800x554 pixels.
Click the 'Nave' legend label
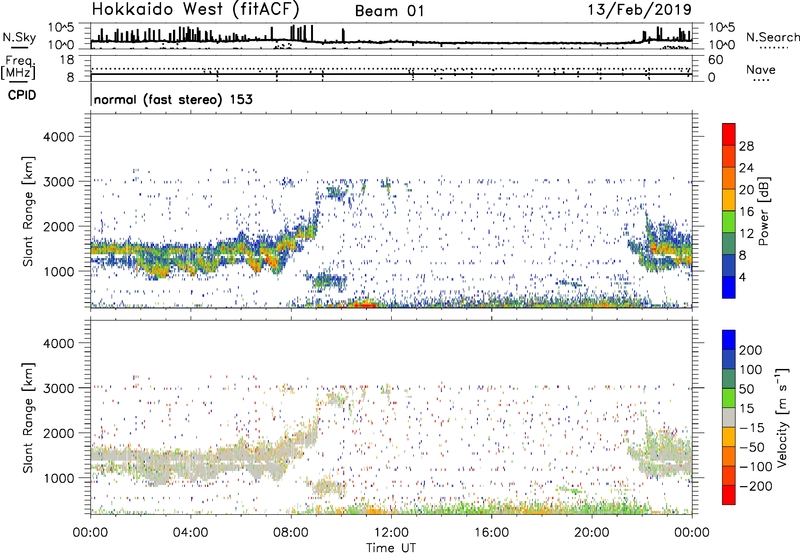761,69
